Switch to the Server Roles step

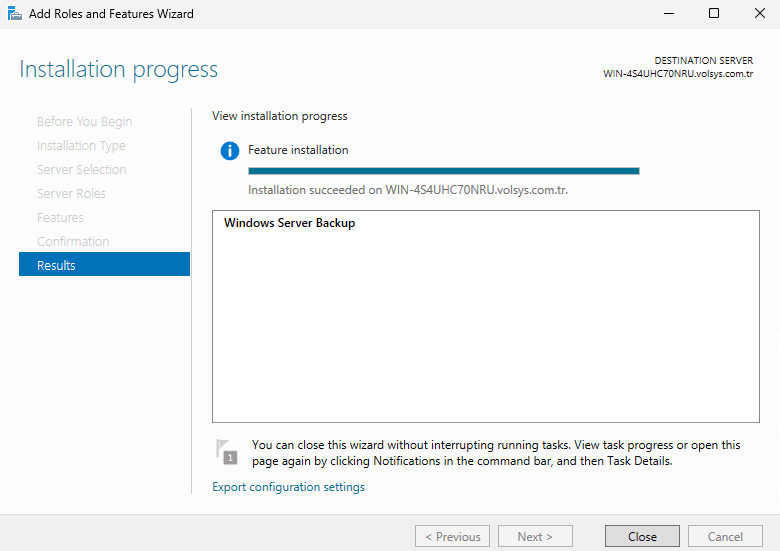[x=71, y=194]
